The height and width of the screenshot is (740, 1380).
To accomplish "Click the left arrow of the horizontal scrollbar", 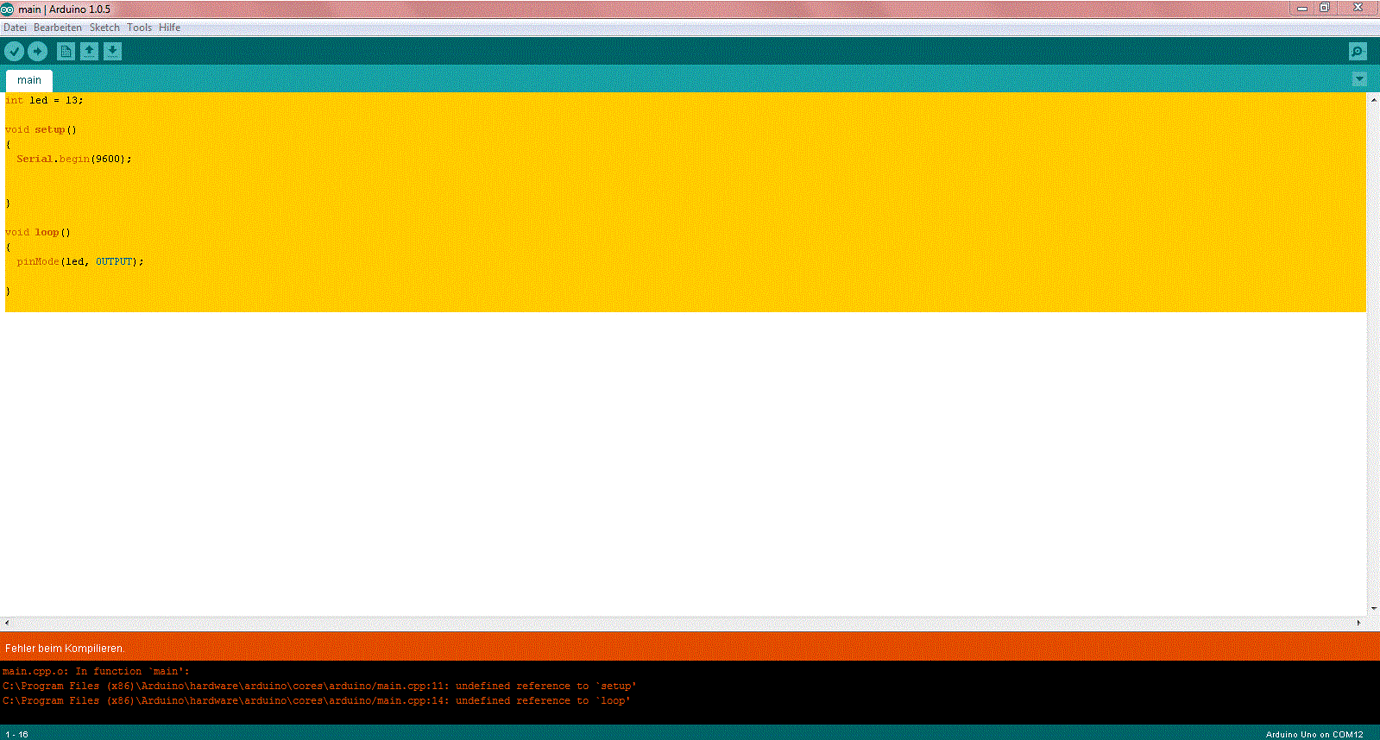I will [6, 622].
